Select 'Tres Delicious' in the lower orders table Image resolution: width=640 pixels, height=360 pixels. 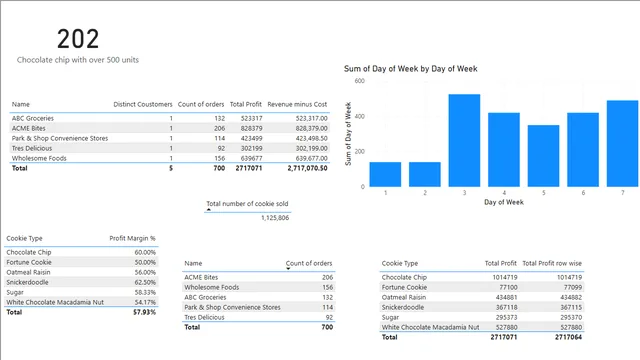pyautogui.click(x=204, y=317)
